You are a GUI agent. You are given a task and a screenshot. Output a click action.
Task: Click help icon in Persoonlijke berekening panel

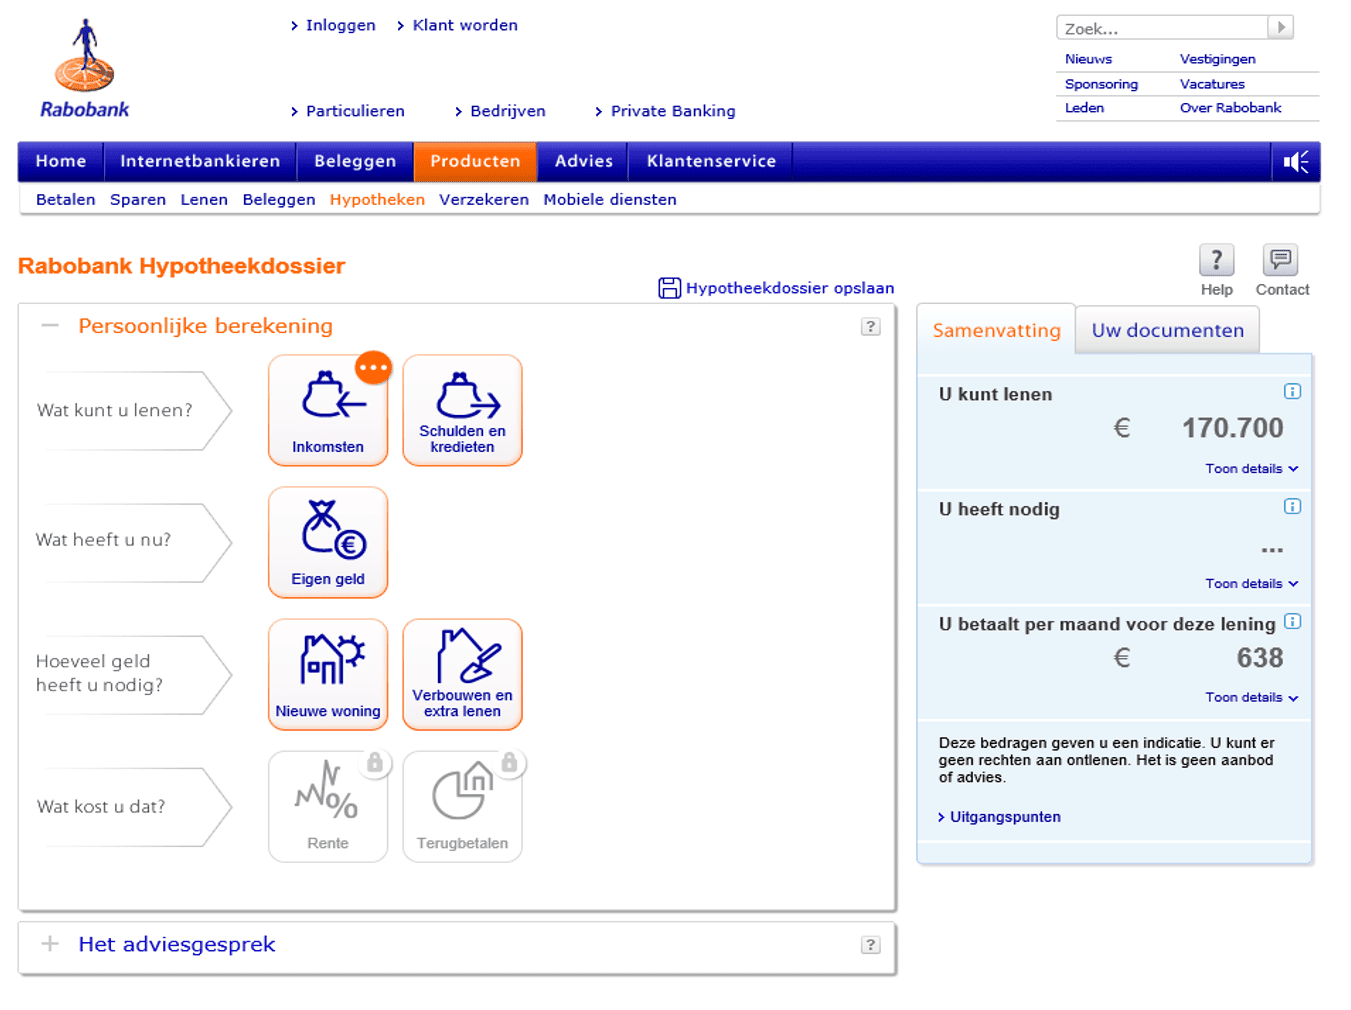(871, 327)
